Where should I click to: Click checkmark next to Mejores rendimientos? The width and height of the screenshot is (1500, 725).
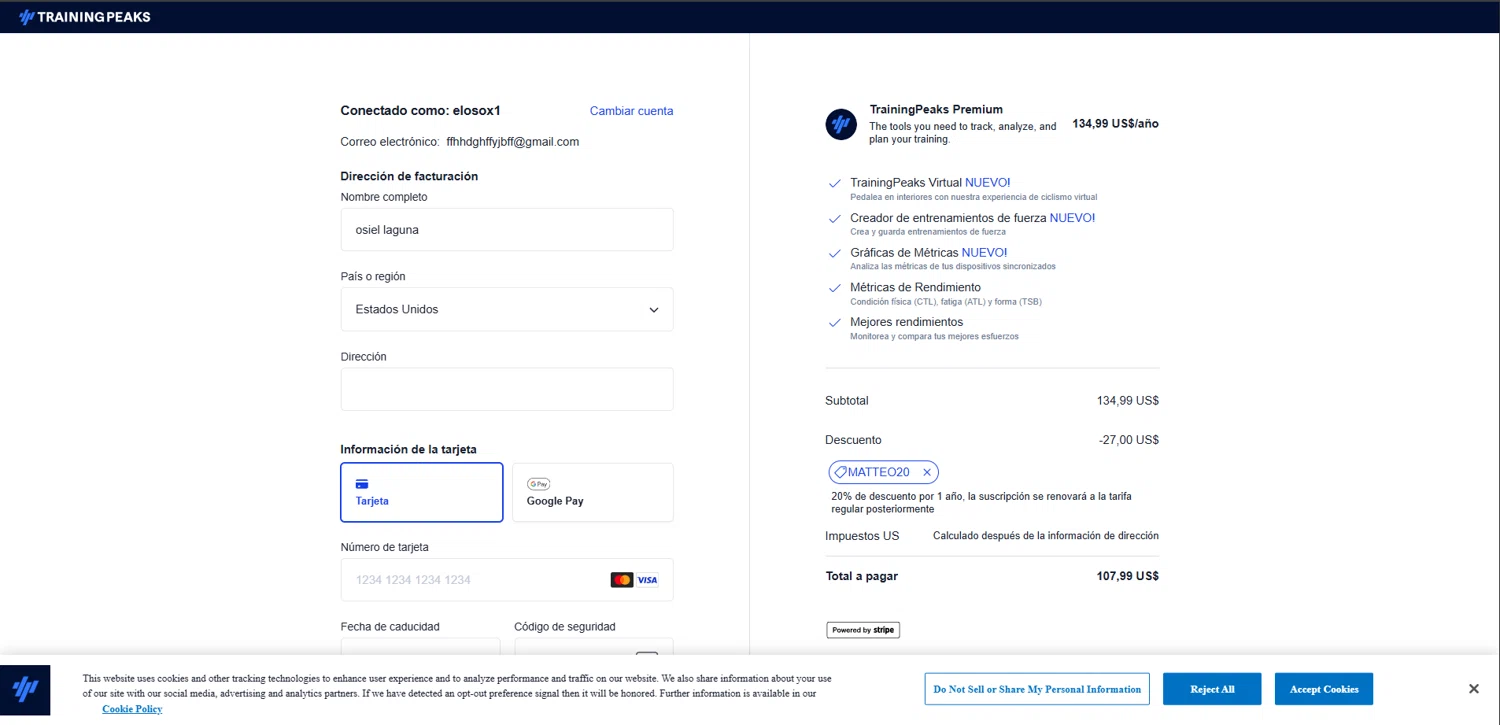(x=835, y=323)
